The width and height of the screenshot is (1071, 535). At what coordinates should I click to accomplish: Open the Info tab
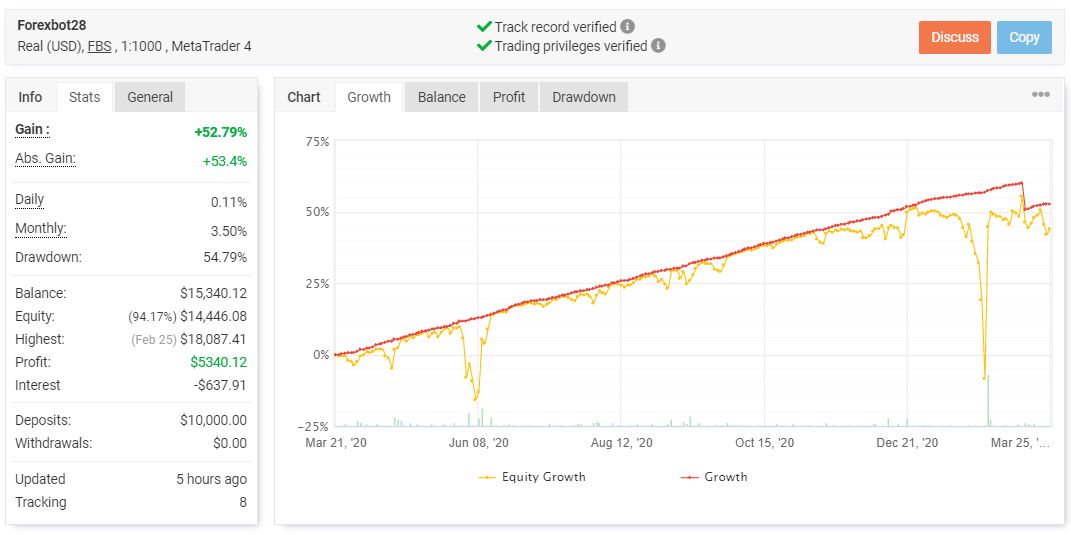tap(31, 97)
